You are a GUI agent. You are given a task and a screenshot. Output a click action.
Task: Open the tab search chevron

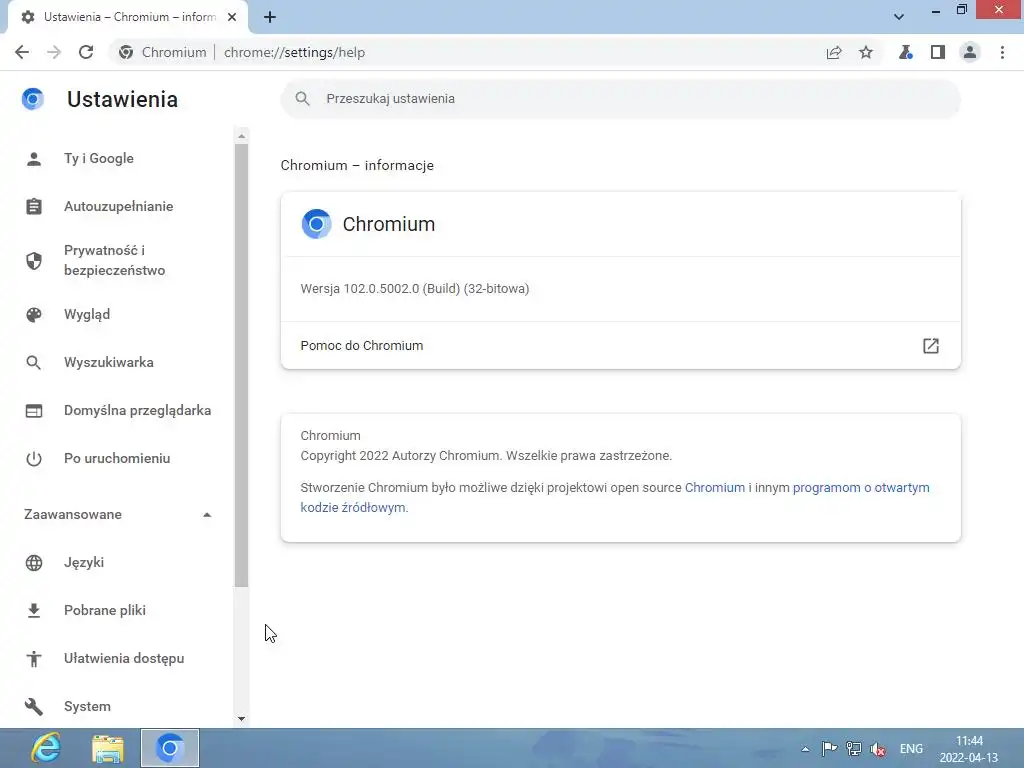coord(899,17)
